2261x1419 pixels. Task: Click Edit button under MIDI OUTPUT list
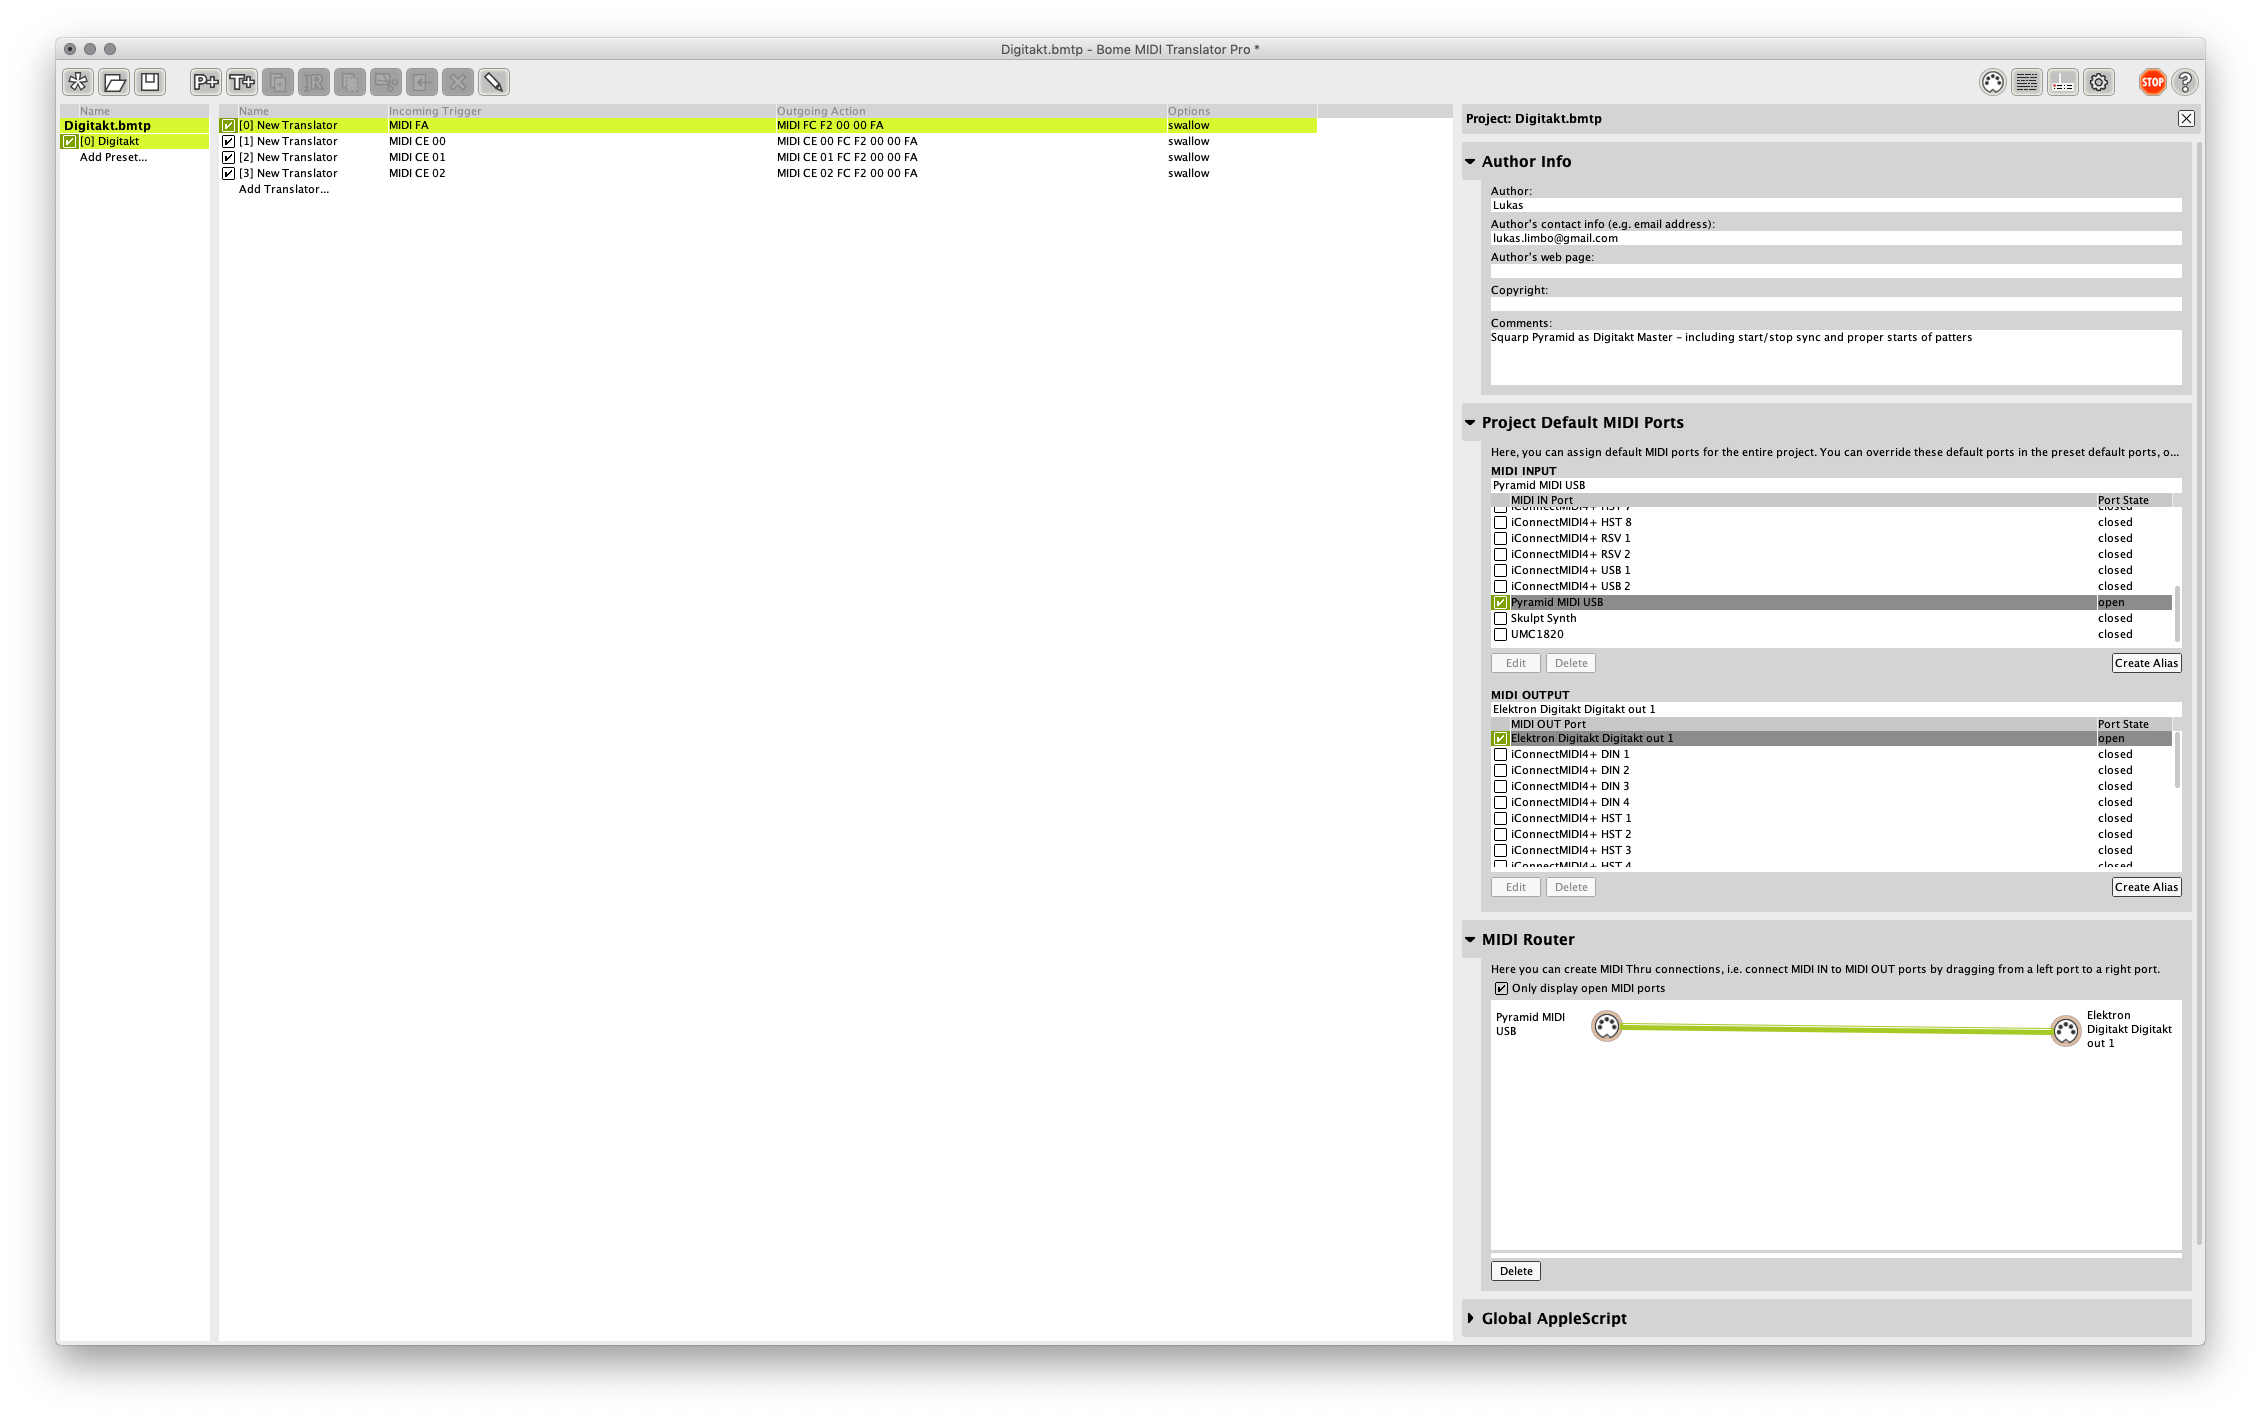(1516, 887)
